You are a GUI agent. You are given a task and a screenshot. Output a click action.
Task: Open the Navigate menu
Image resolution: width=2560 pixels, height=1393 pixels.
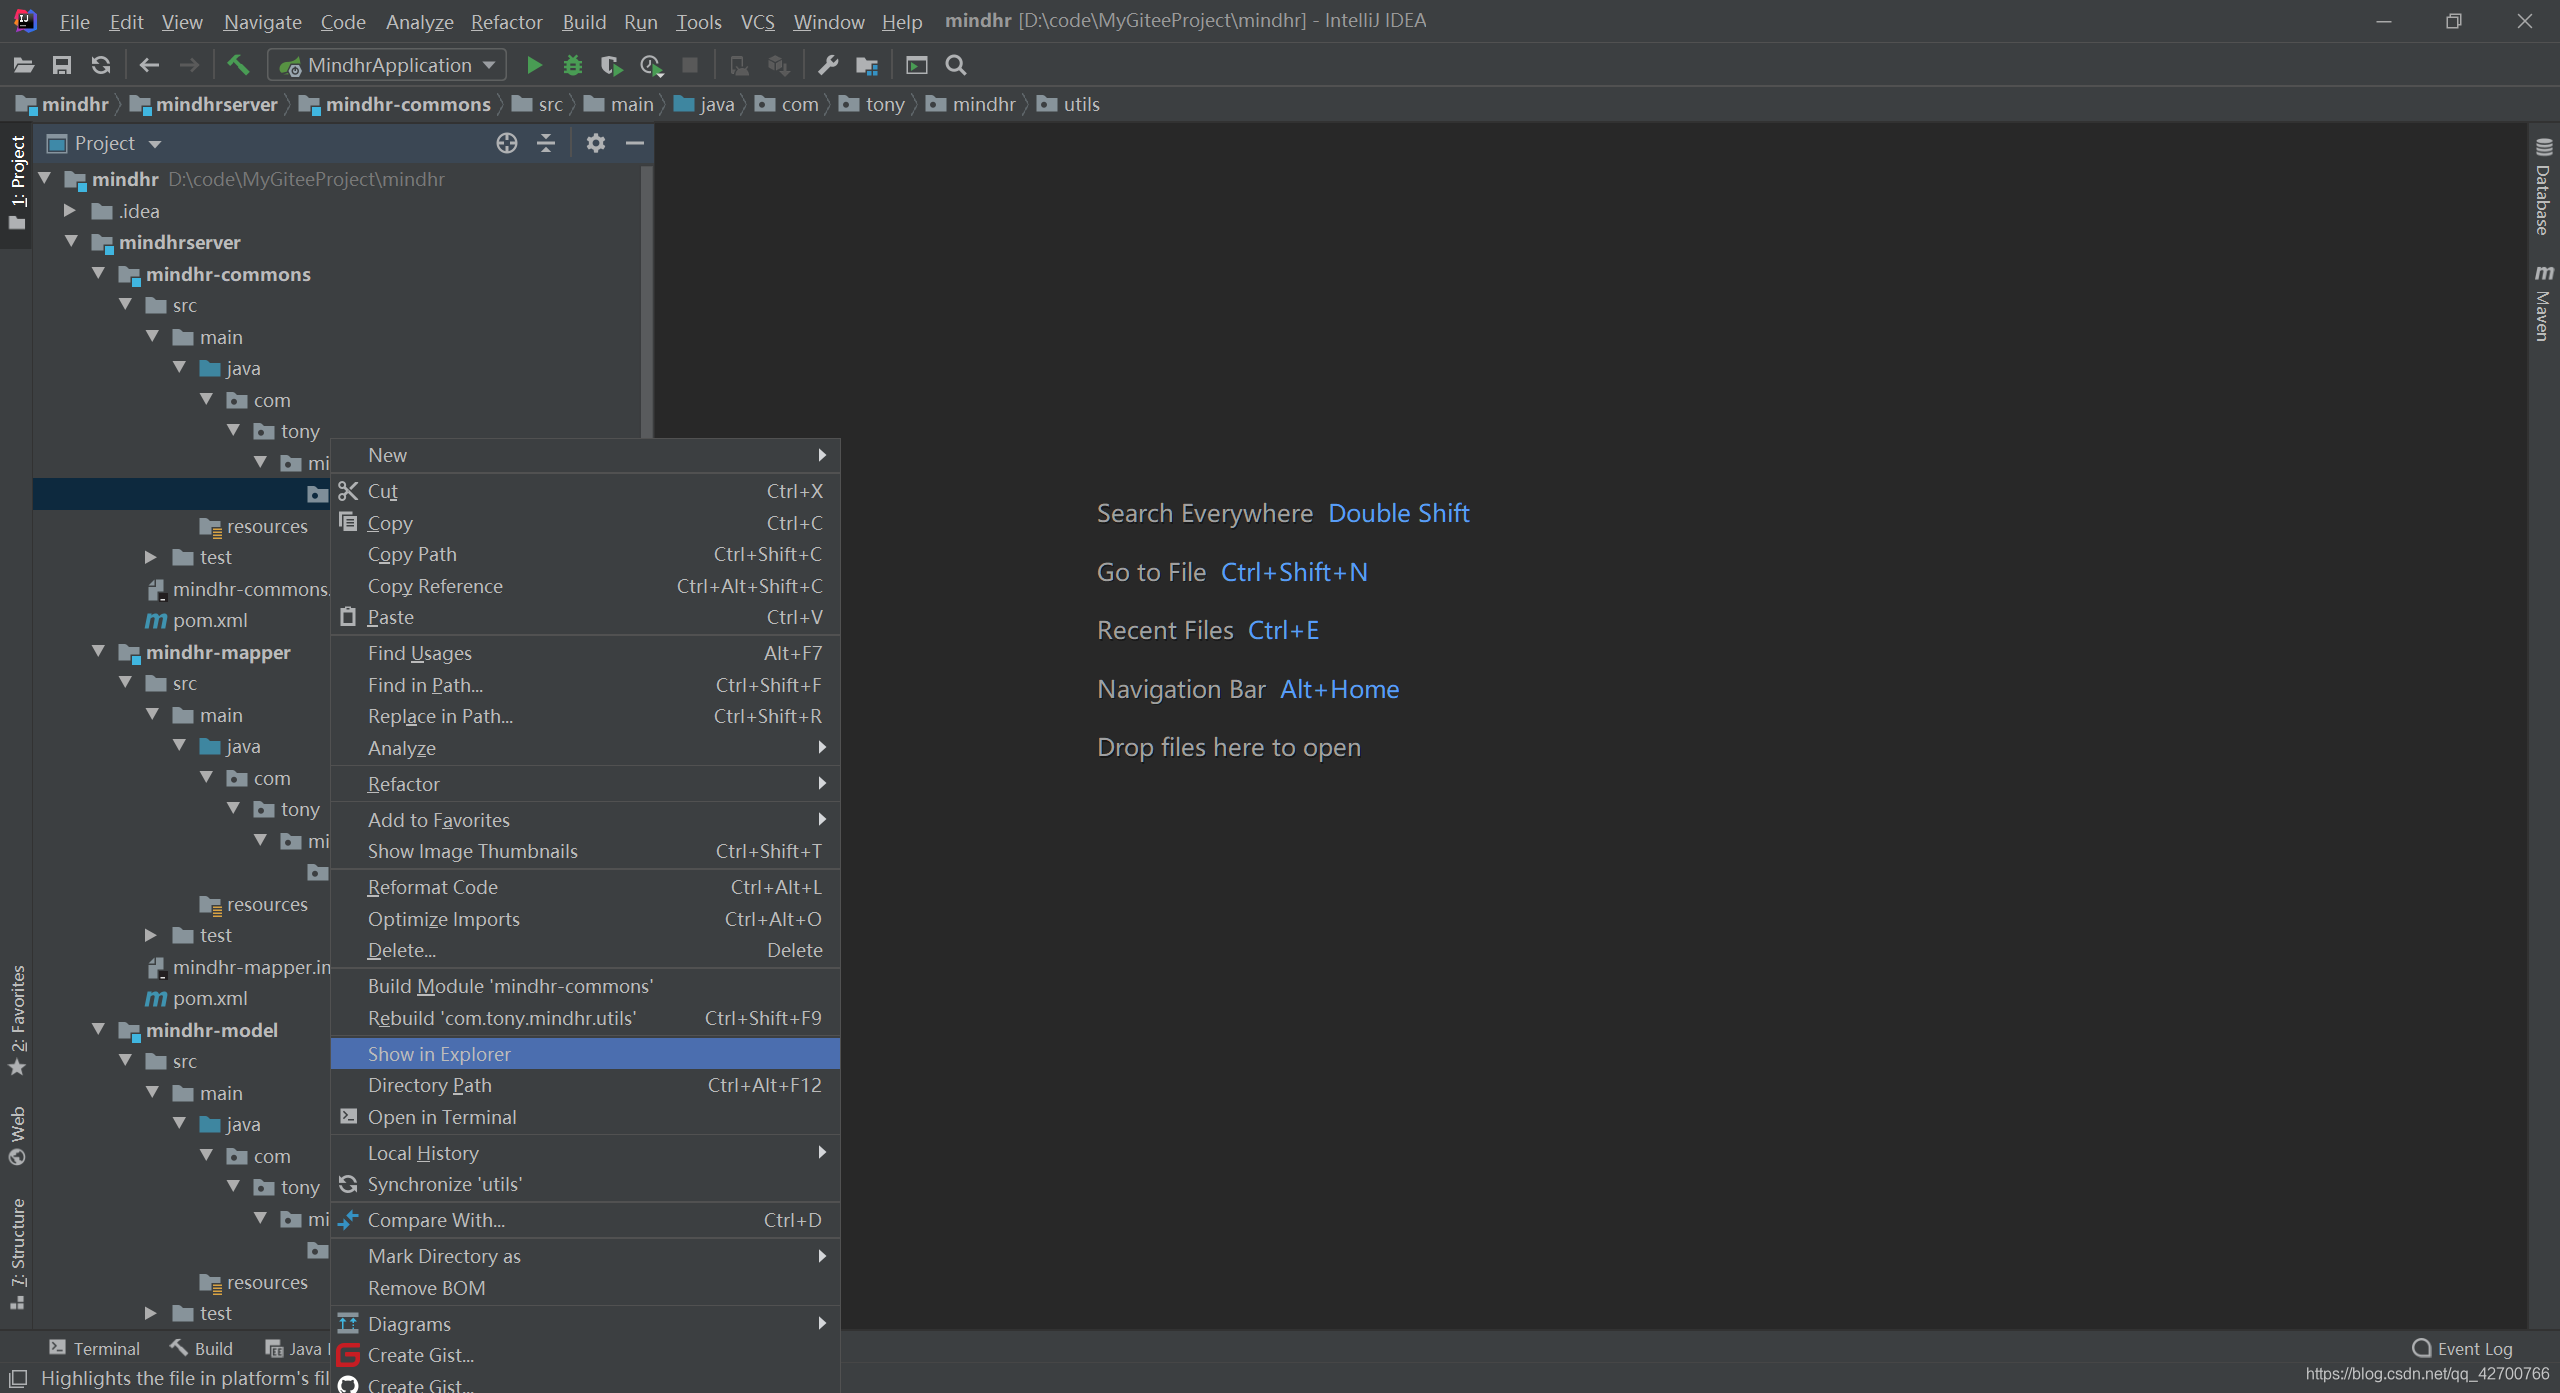click(x=262, y=21)
